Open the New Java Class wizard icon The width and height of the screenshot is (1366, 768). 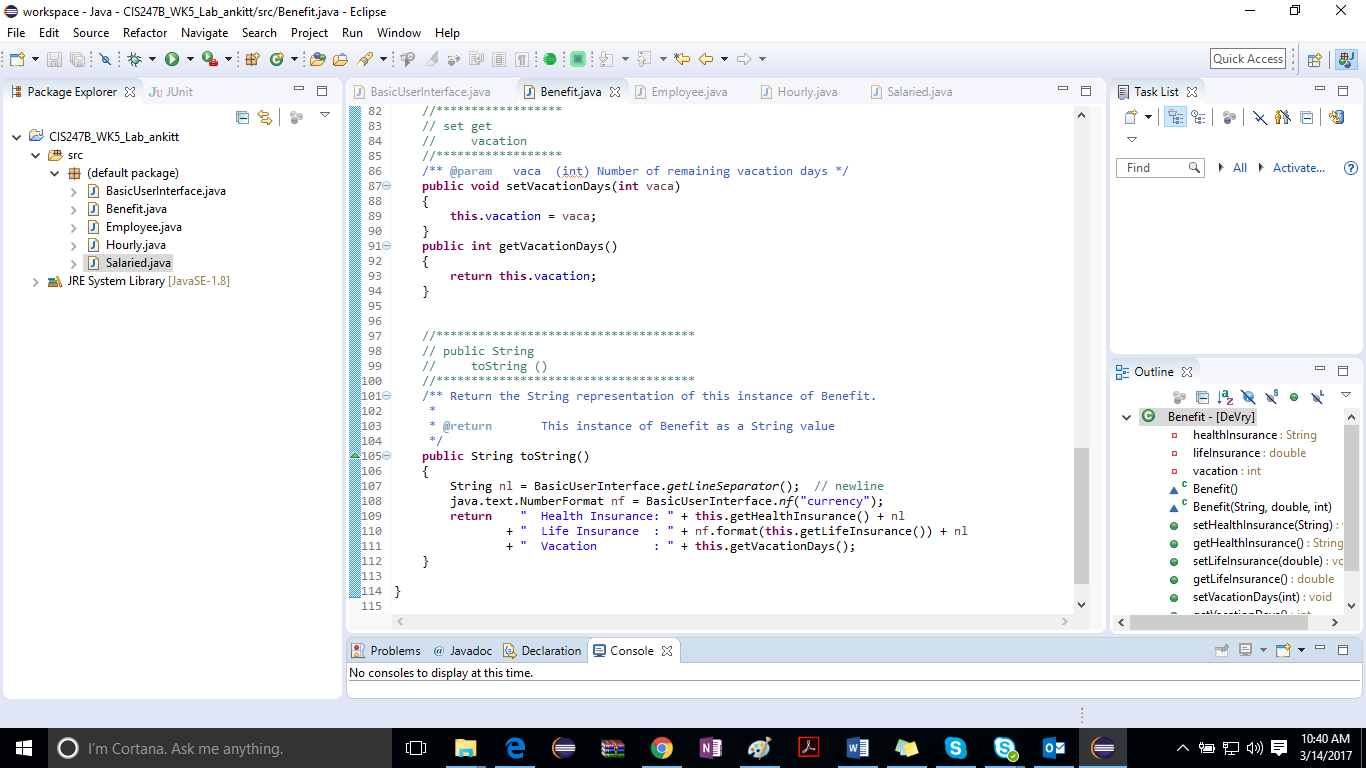(276, 59)
